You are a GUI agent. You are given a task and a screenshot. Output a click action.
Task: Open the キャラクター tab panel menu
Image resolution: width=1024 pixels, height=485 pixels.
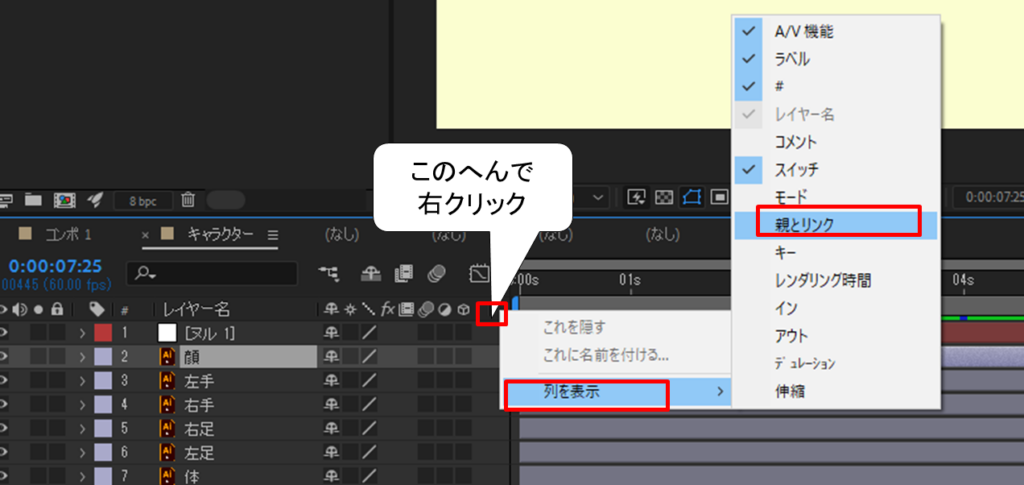point(272,235)
